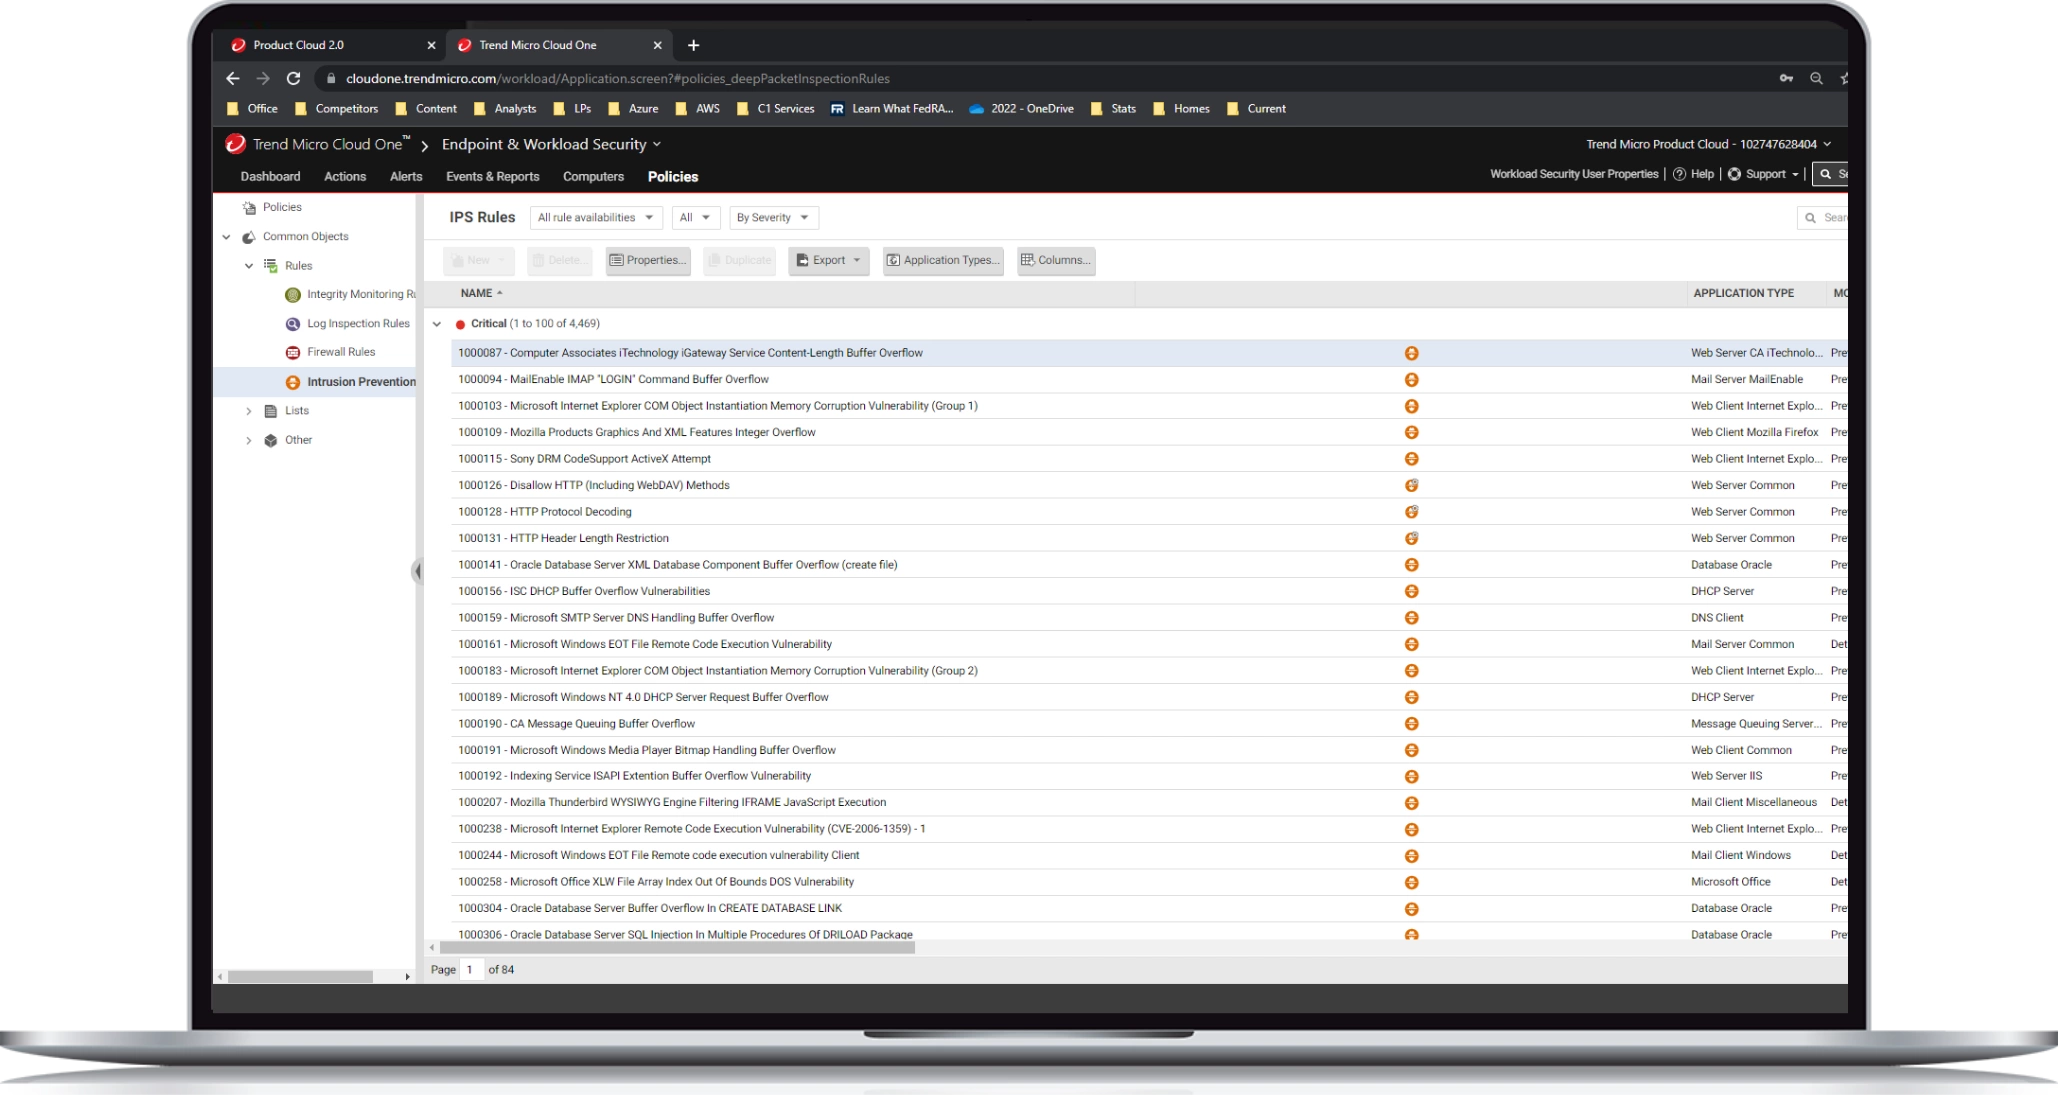Collapse the sidebar with splitter handle
The width and height of the screenshot is (2058, 1095).
coord(417,571)
